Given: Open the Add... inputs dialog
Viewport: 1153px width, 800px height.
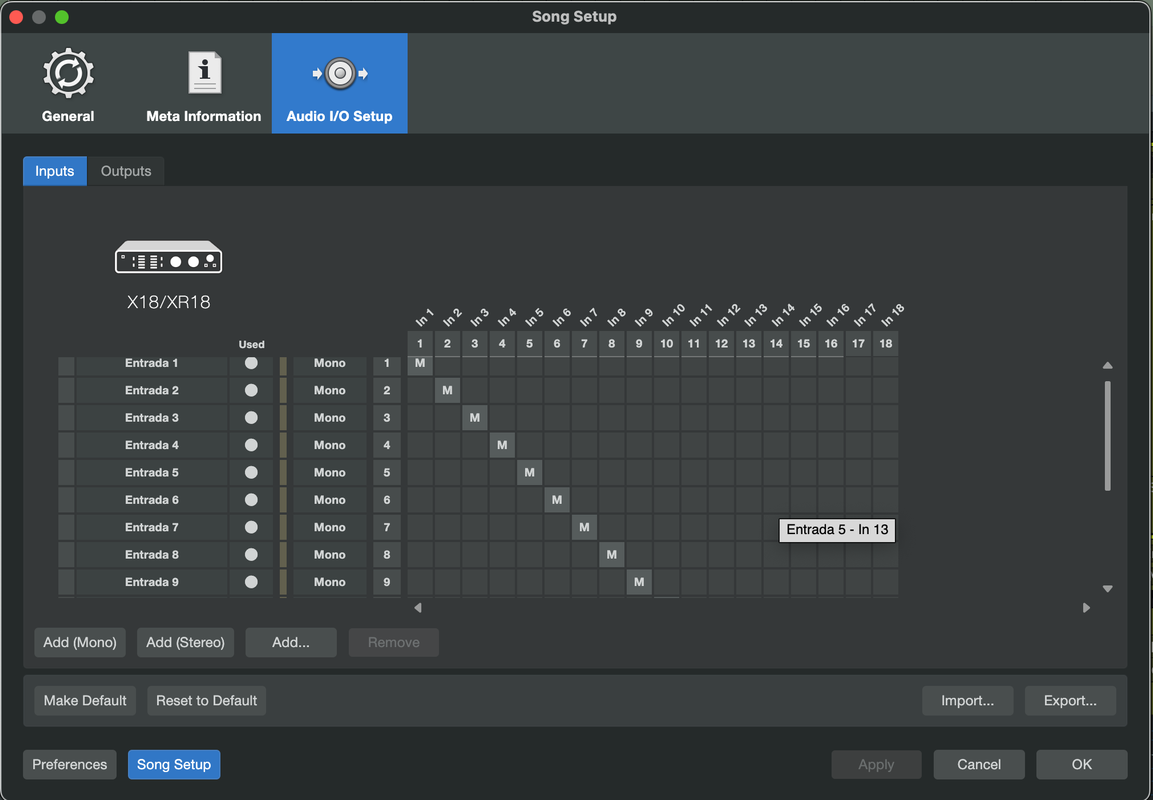Looking at the screenshot, I should pyautogui.click(x=290, y=642).
